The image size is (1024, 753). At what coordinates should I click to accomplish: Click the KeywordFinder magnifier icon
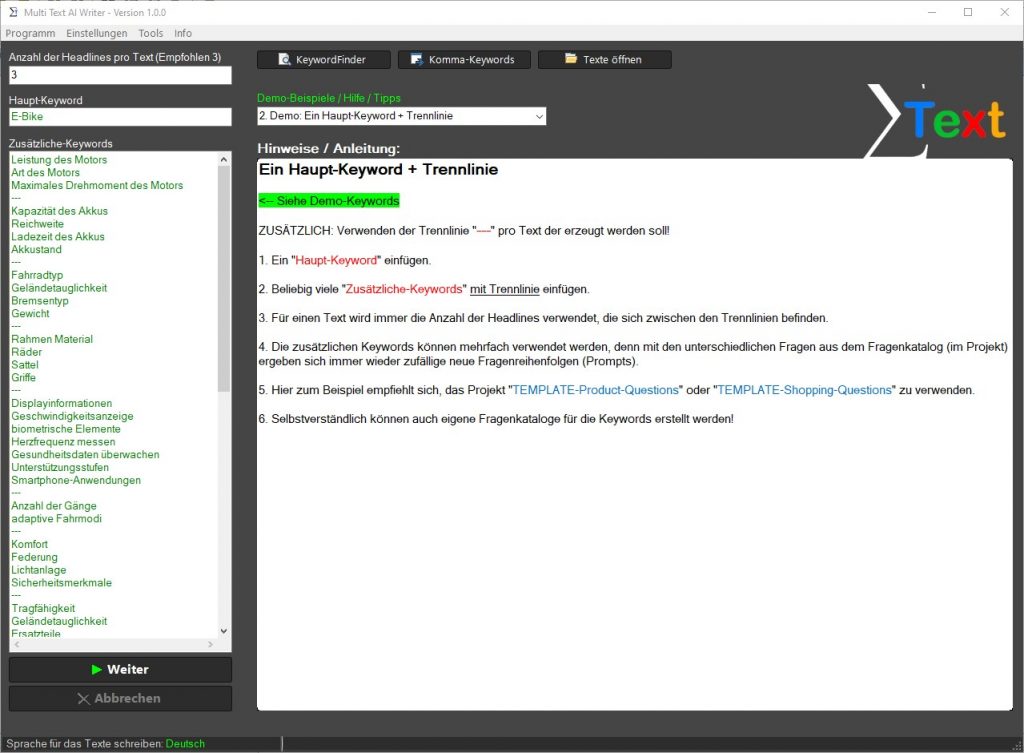[284, 60]
